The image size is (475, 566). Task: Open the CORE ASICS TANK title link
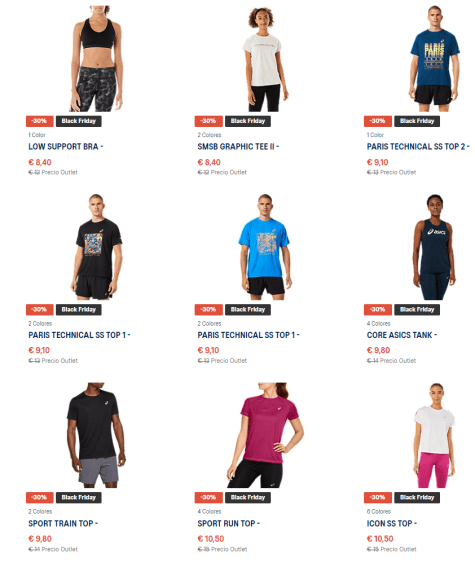point(402,335)
